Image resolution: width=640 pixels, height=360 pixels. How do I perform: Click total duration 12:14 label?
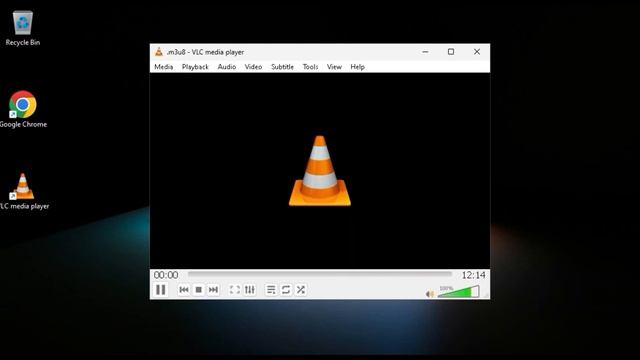[x=473, y=275]
